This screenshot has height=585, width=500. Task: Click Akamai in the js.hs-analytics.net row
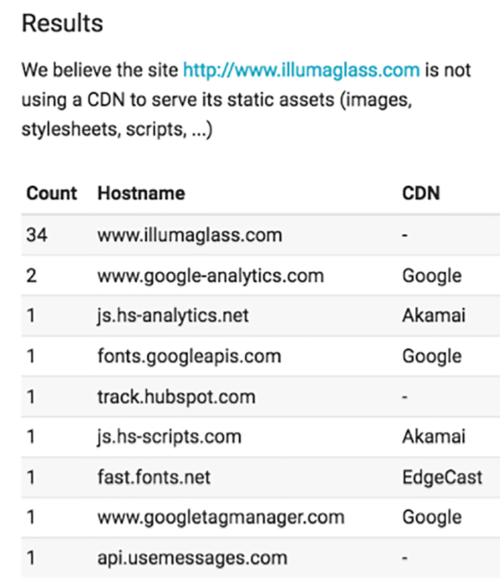pos(434,315)
